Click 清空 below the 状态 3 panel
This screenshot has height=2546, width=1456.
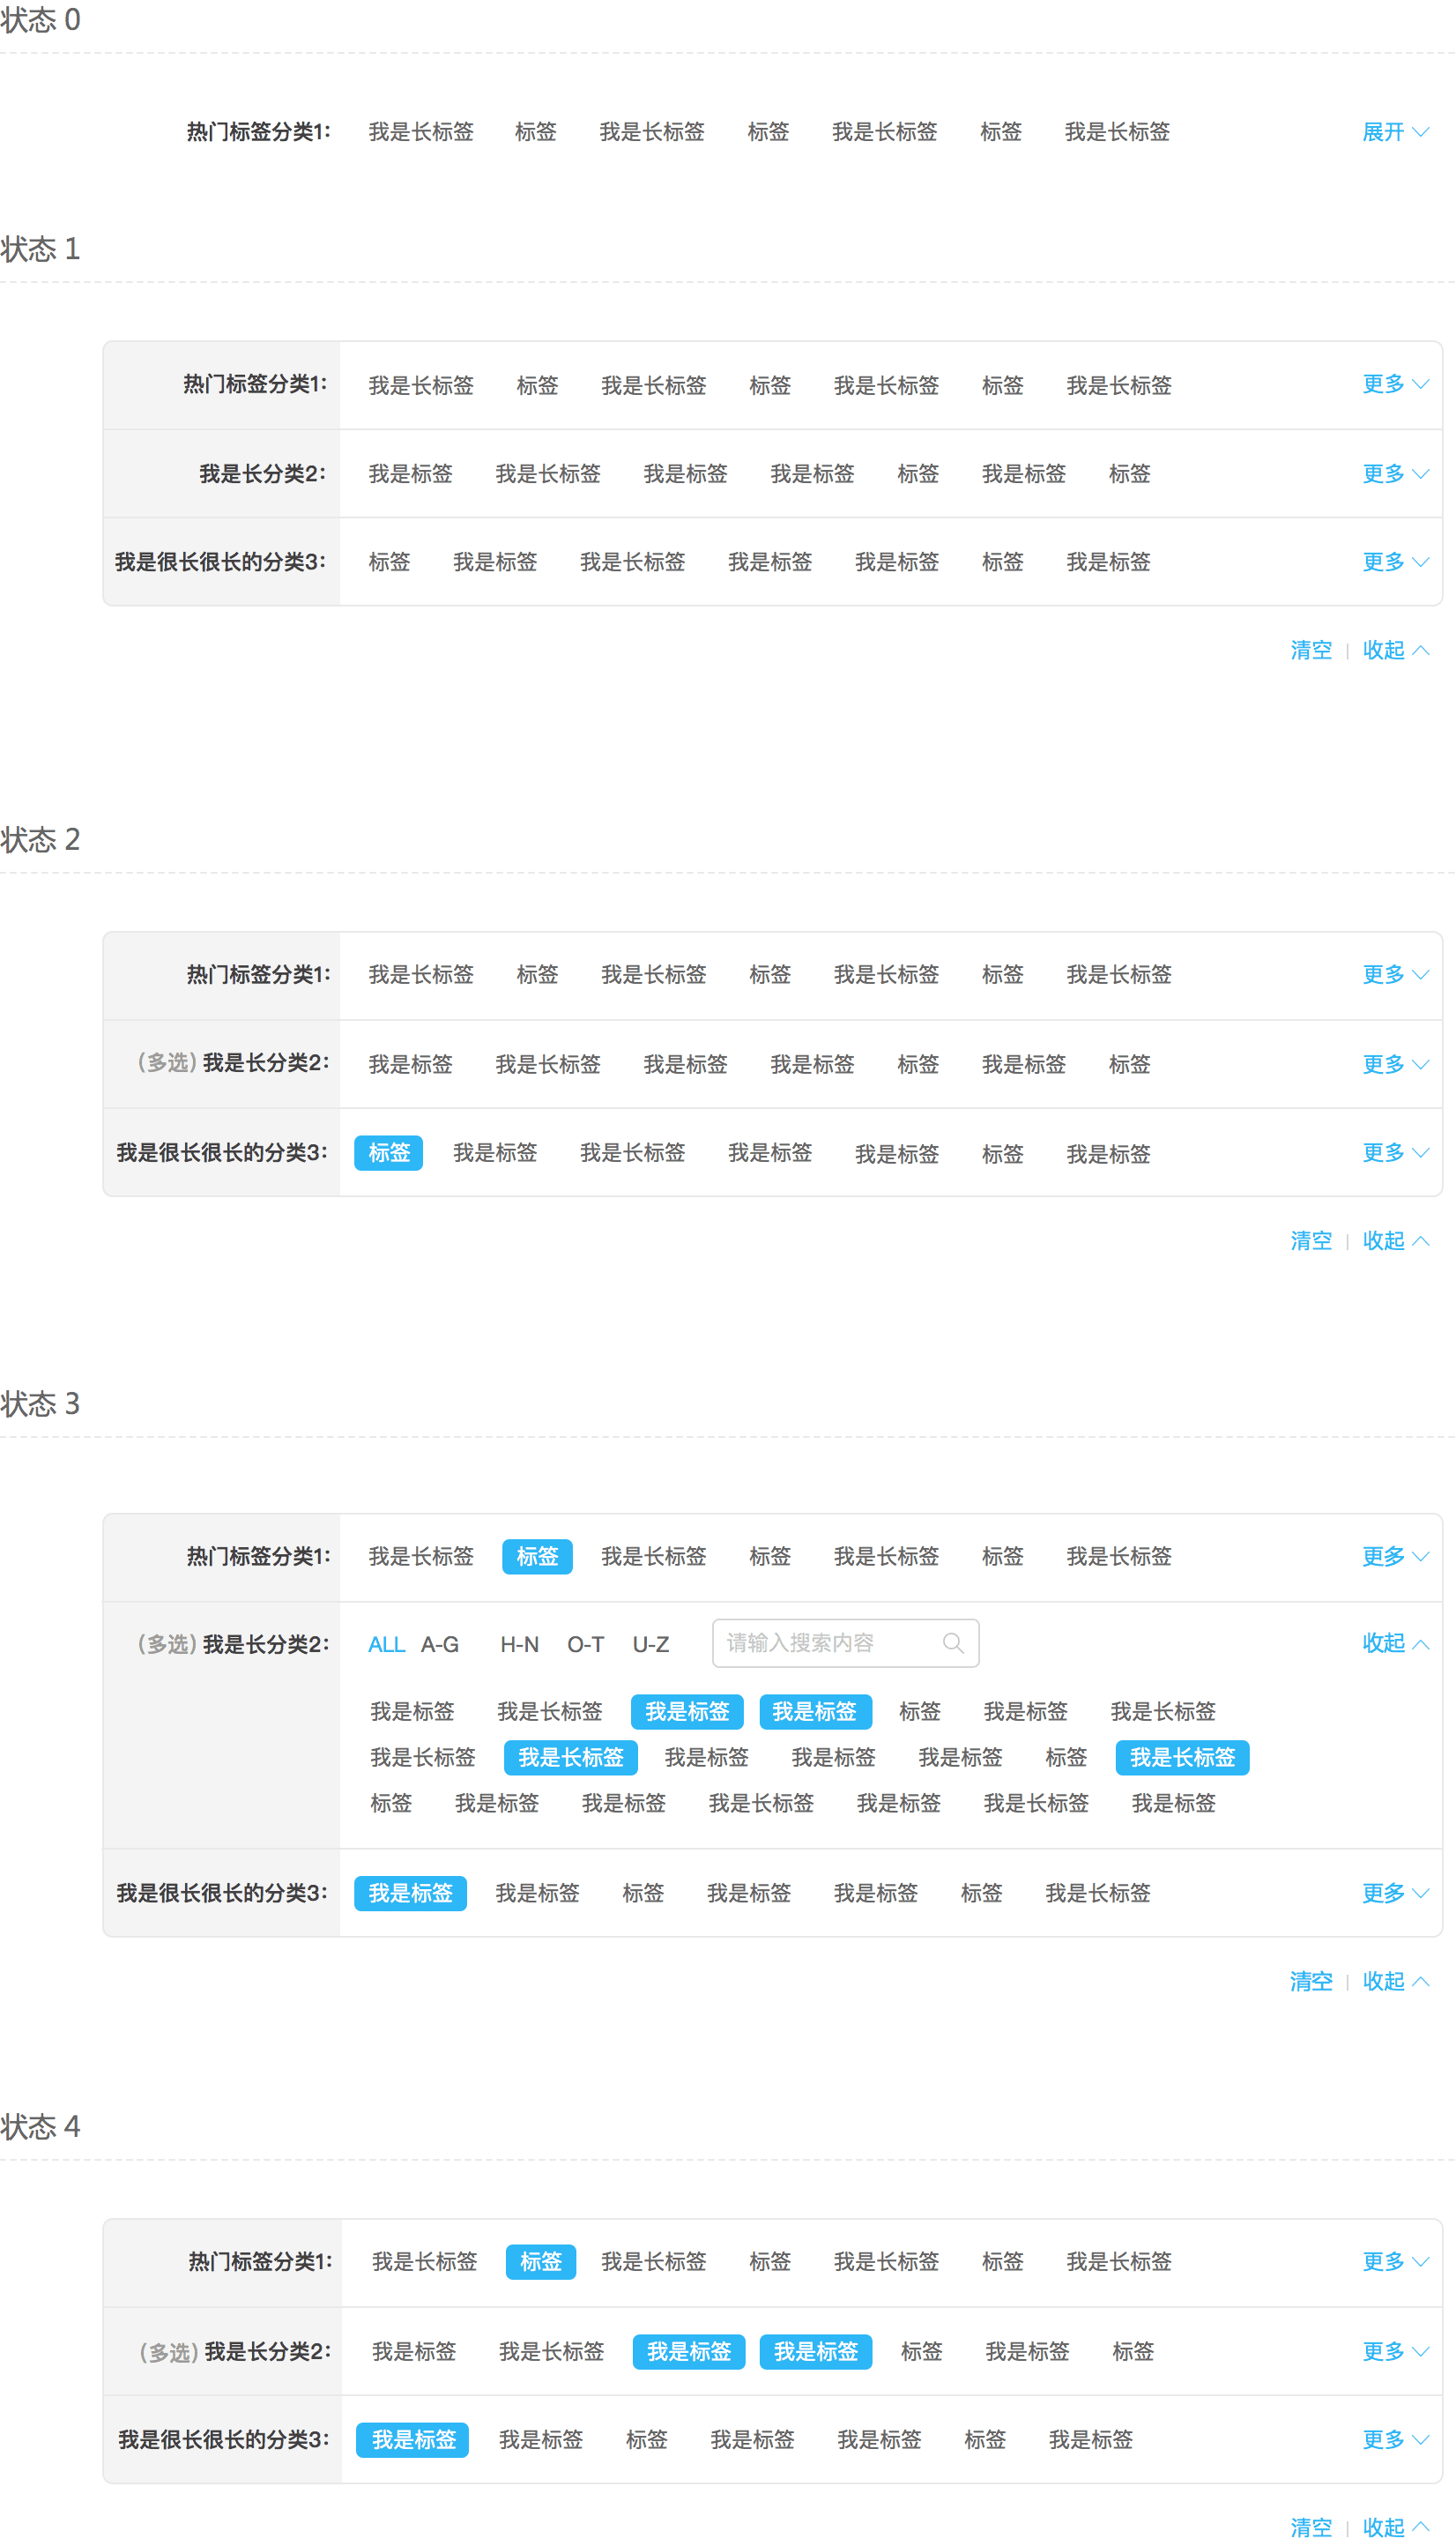click(x=1311, y=1981)
